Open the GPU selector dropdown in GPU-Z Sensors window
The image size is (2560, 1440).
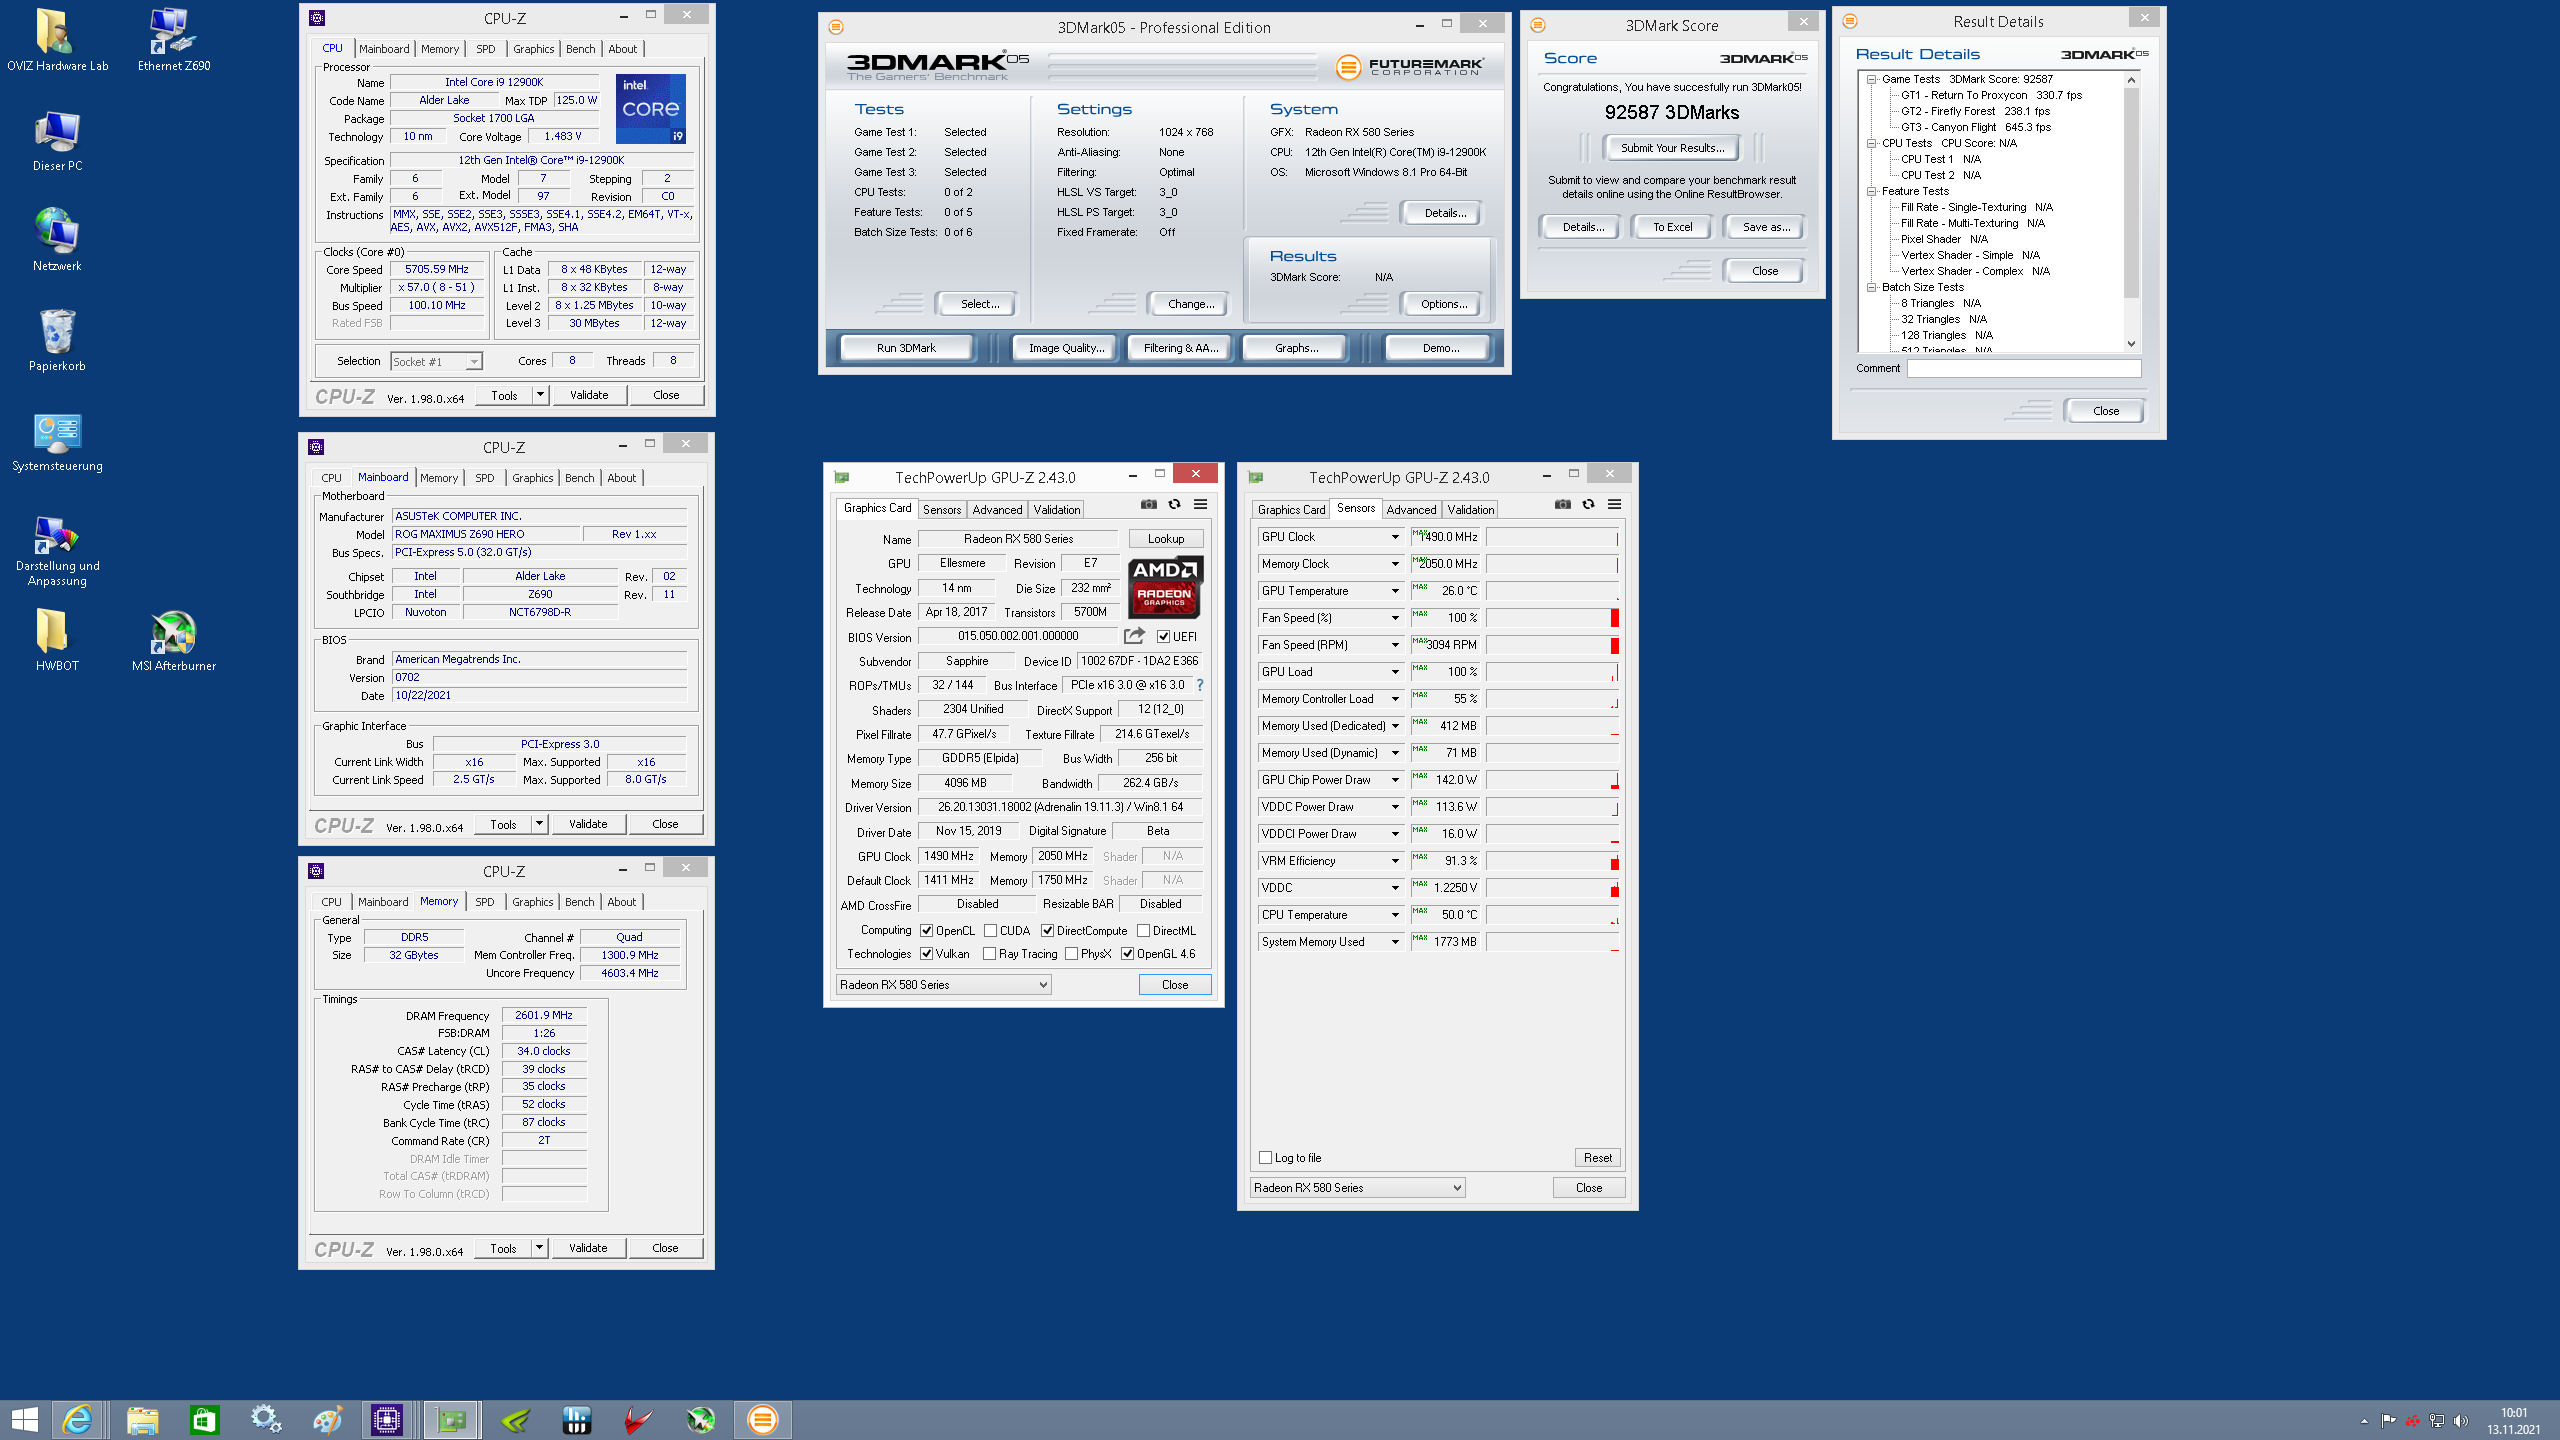coord(1357,1188)
